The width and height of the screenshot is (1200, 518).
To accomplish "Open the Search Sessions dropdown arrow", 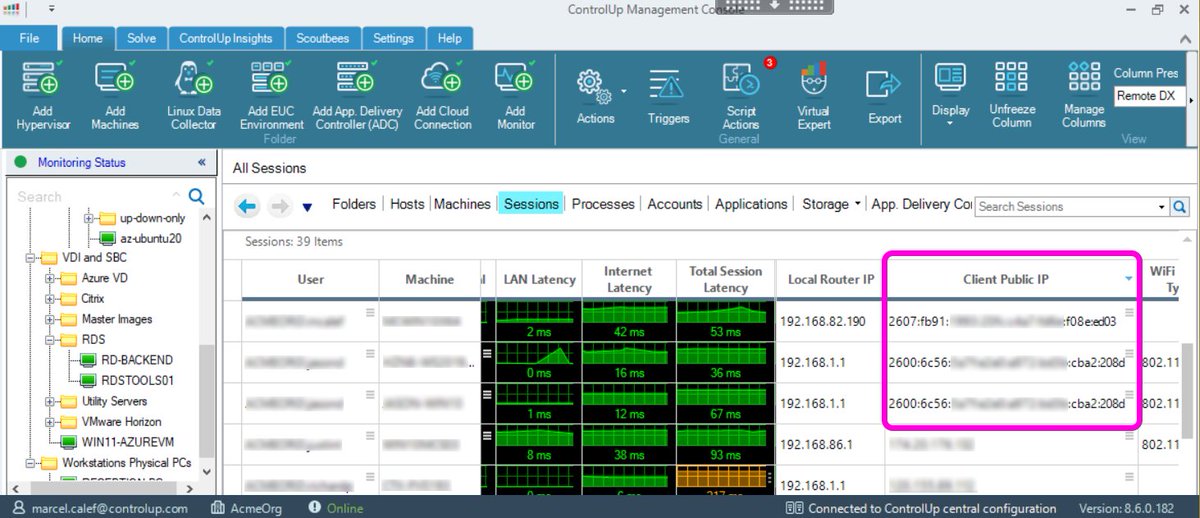I will point(1161,207).
